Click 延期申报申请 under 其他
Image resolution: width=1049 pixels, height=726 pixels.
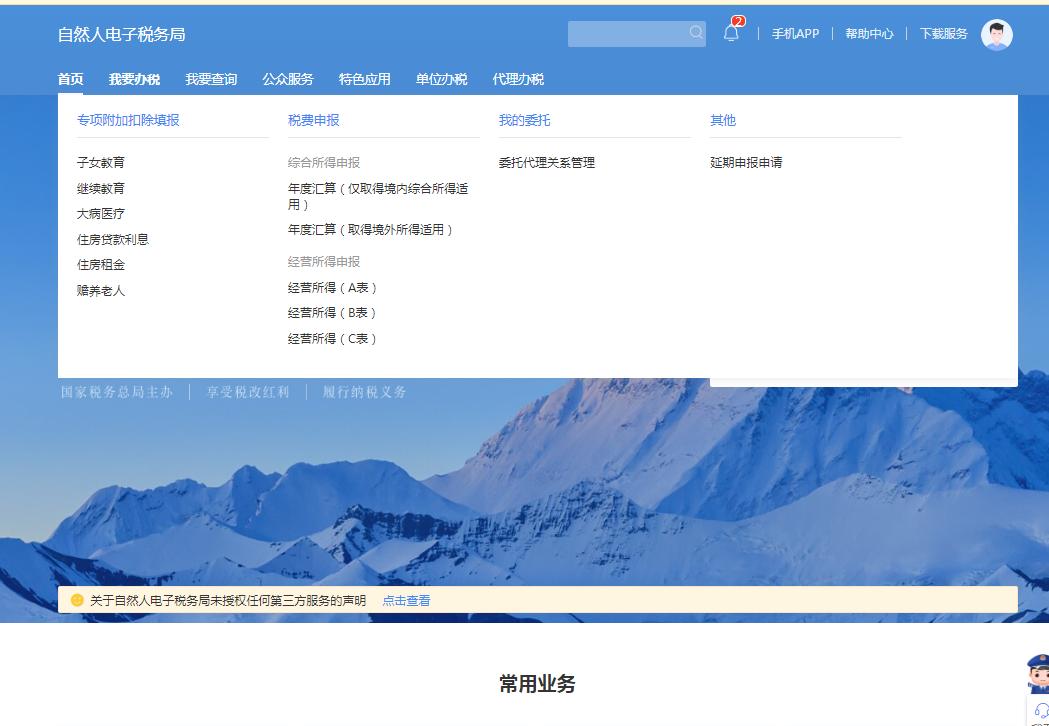(x=747, y=162)
